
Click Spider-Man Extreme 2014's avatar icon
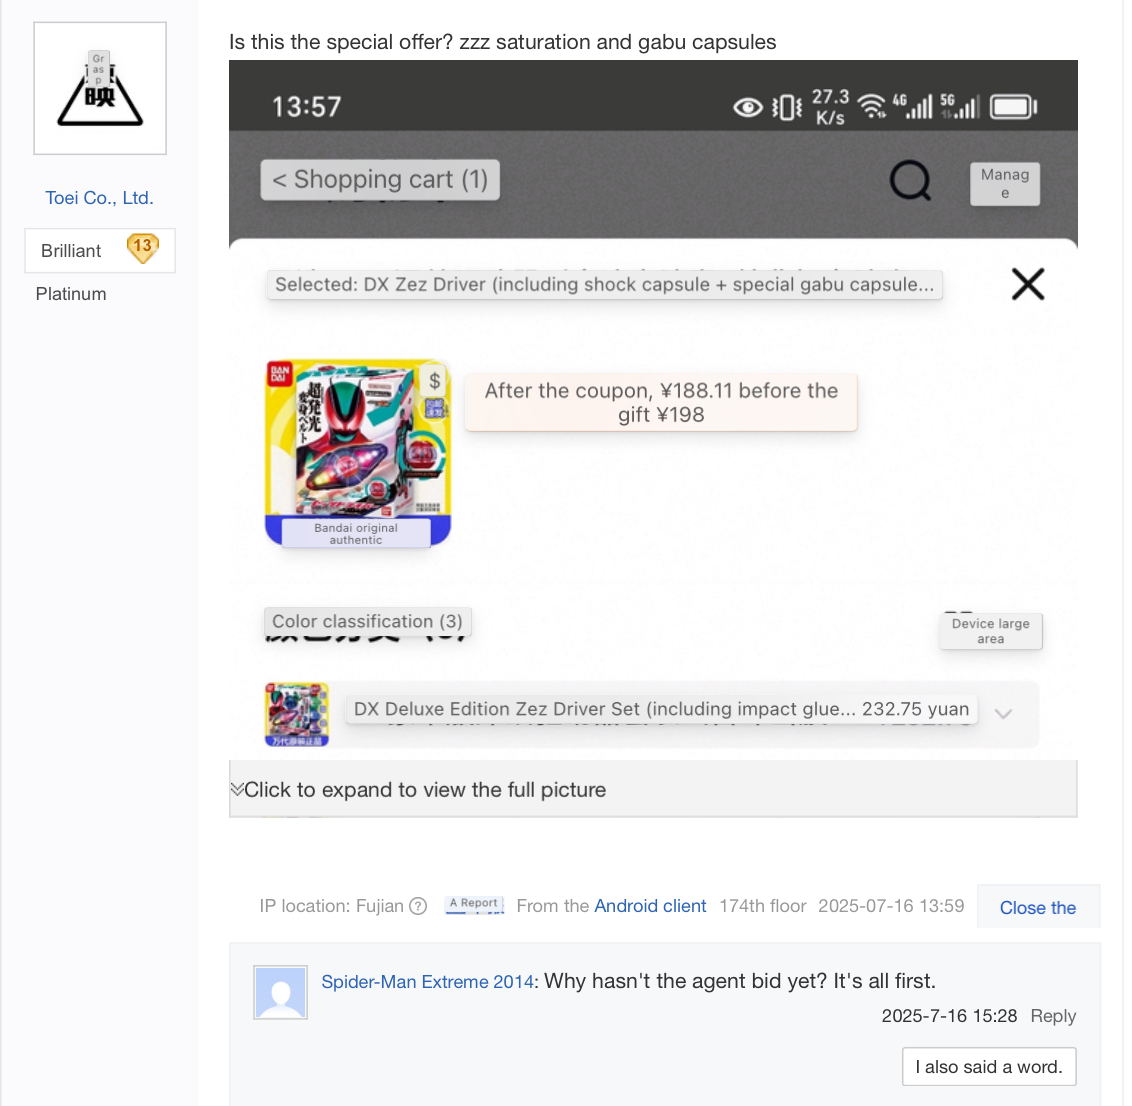pos(280,992)
